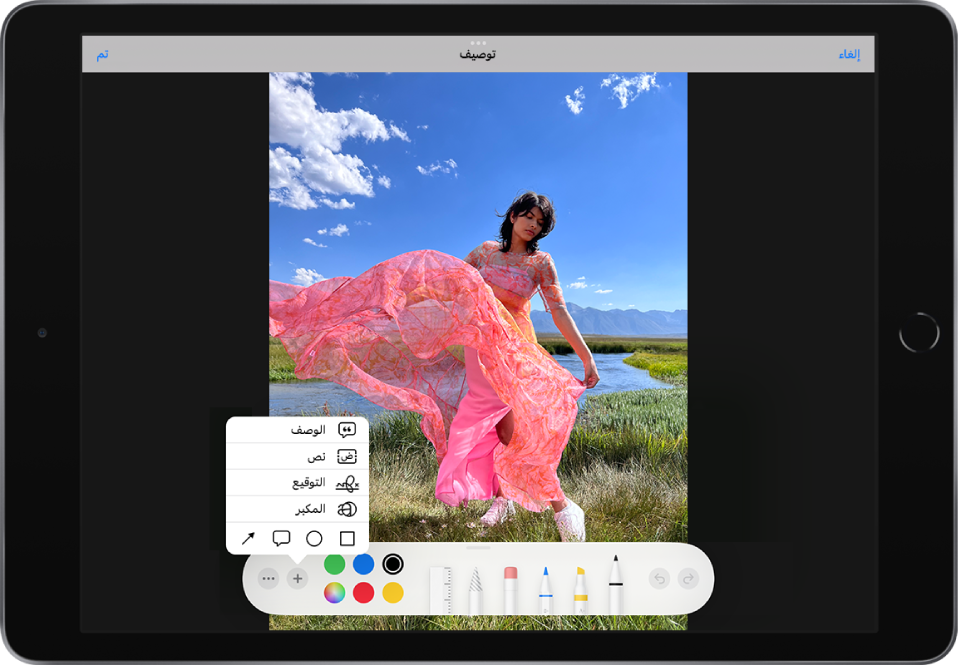Select the yellow highlighter tool
The height and width of the screenshot is (665, 963).
tap(580, 589)
